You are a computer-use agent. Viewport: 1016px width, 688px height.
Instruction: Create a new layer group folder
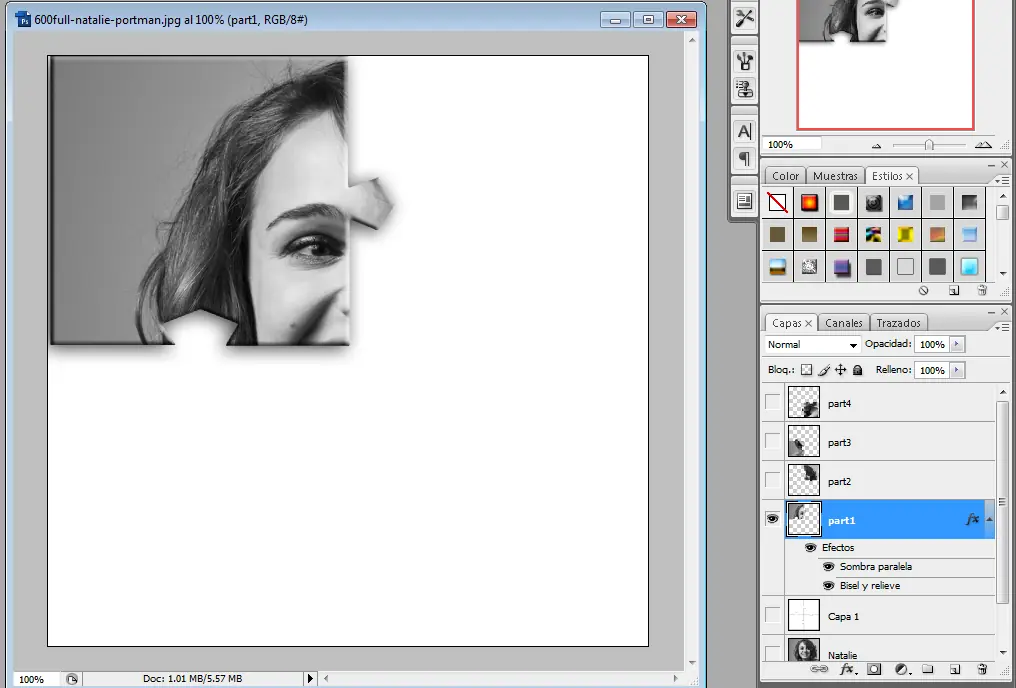pos(927,668)
